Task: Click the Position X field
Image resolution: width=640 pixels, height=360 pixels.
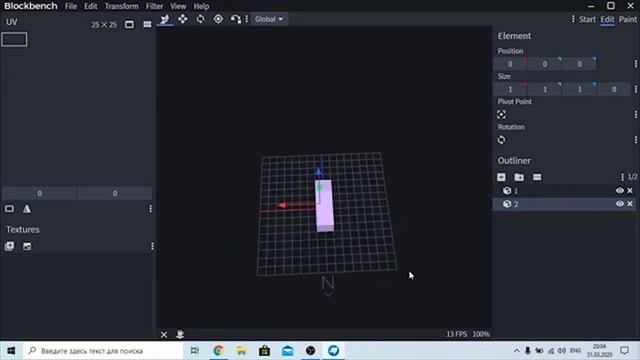Action: [510, 64]
